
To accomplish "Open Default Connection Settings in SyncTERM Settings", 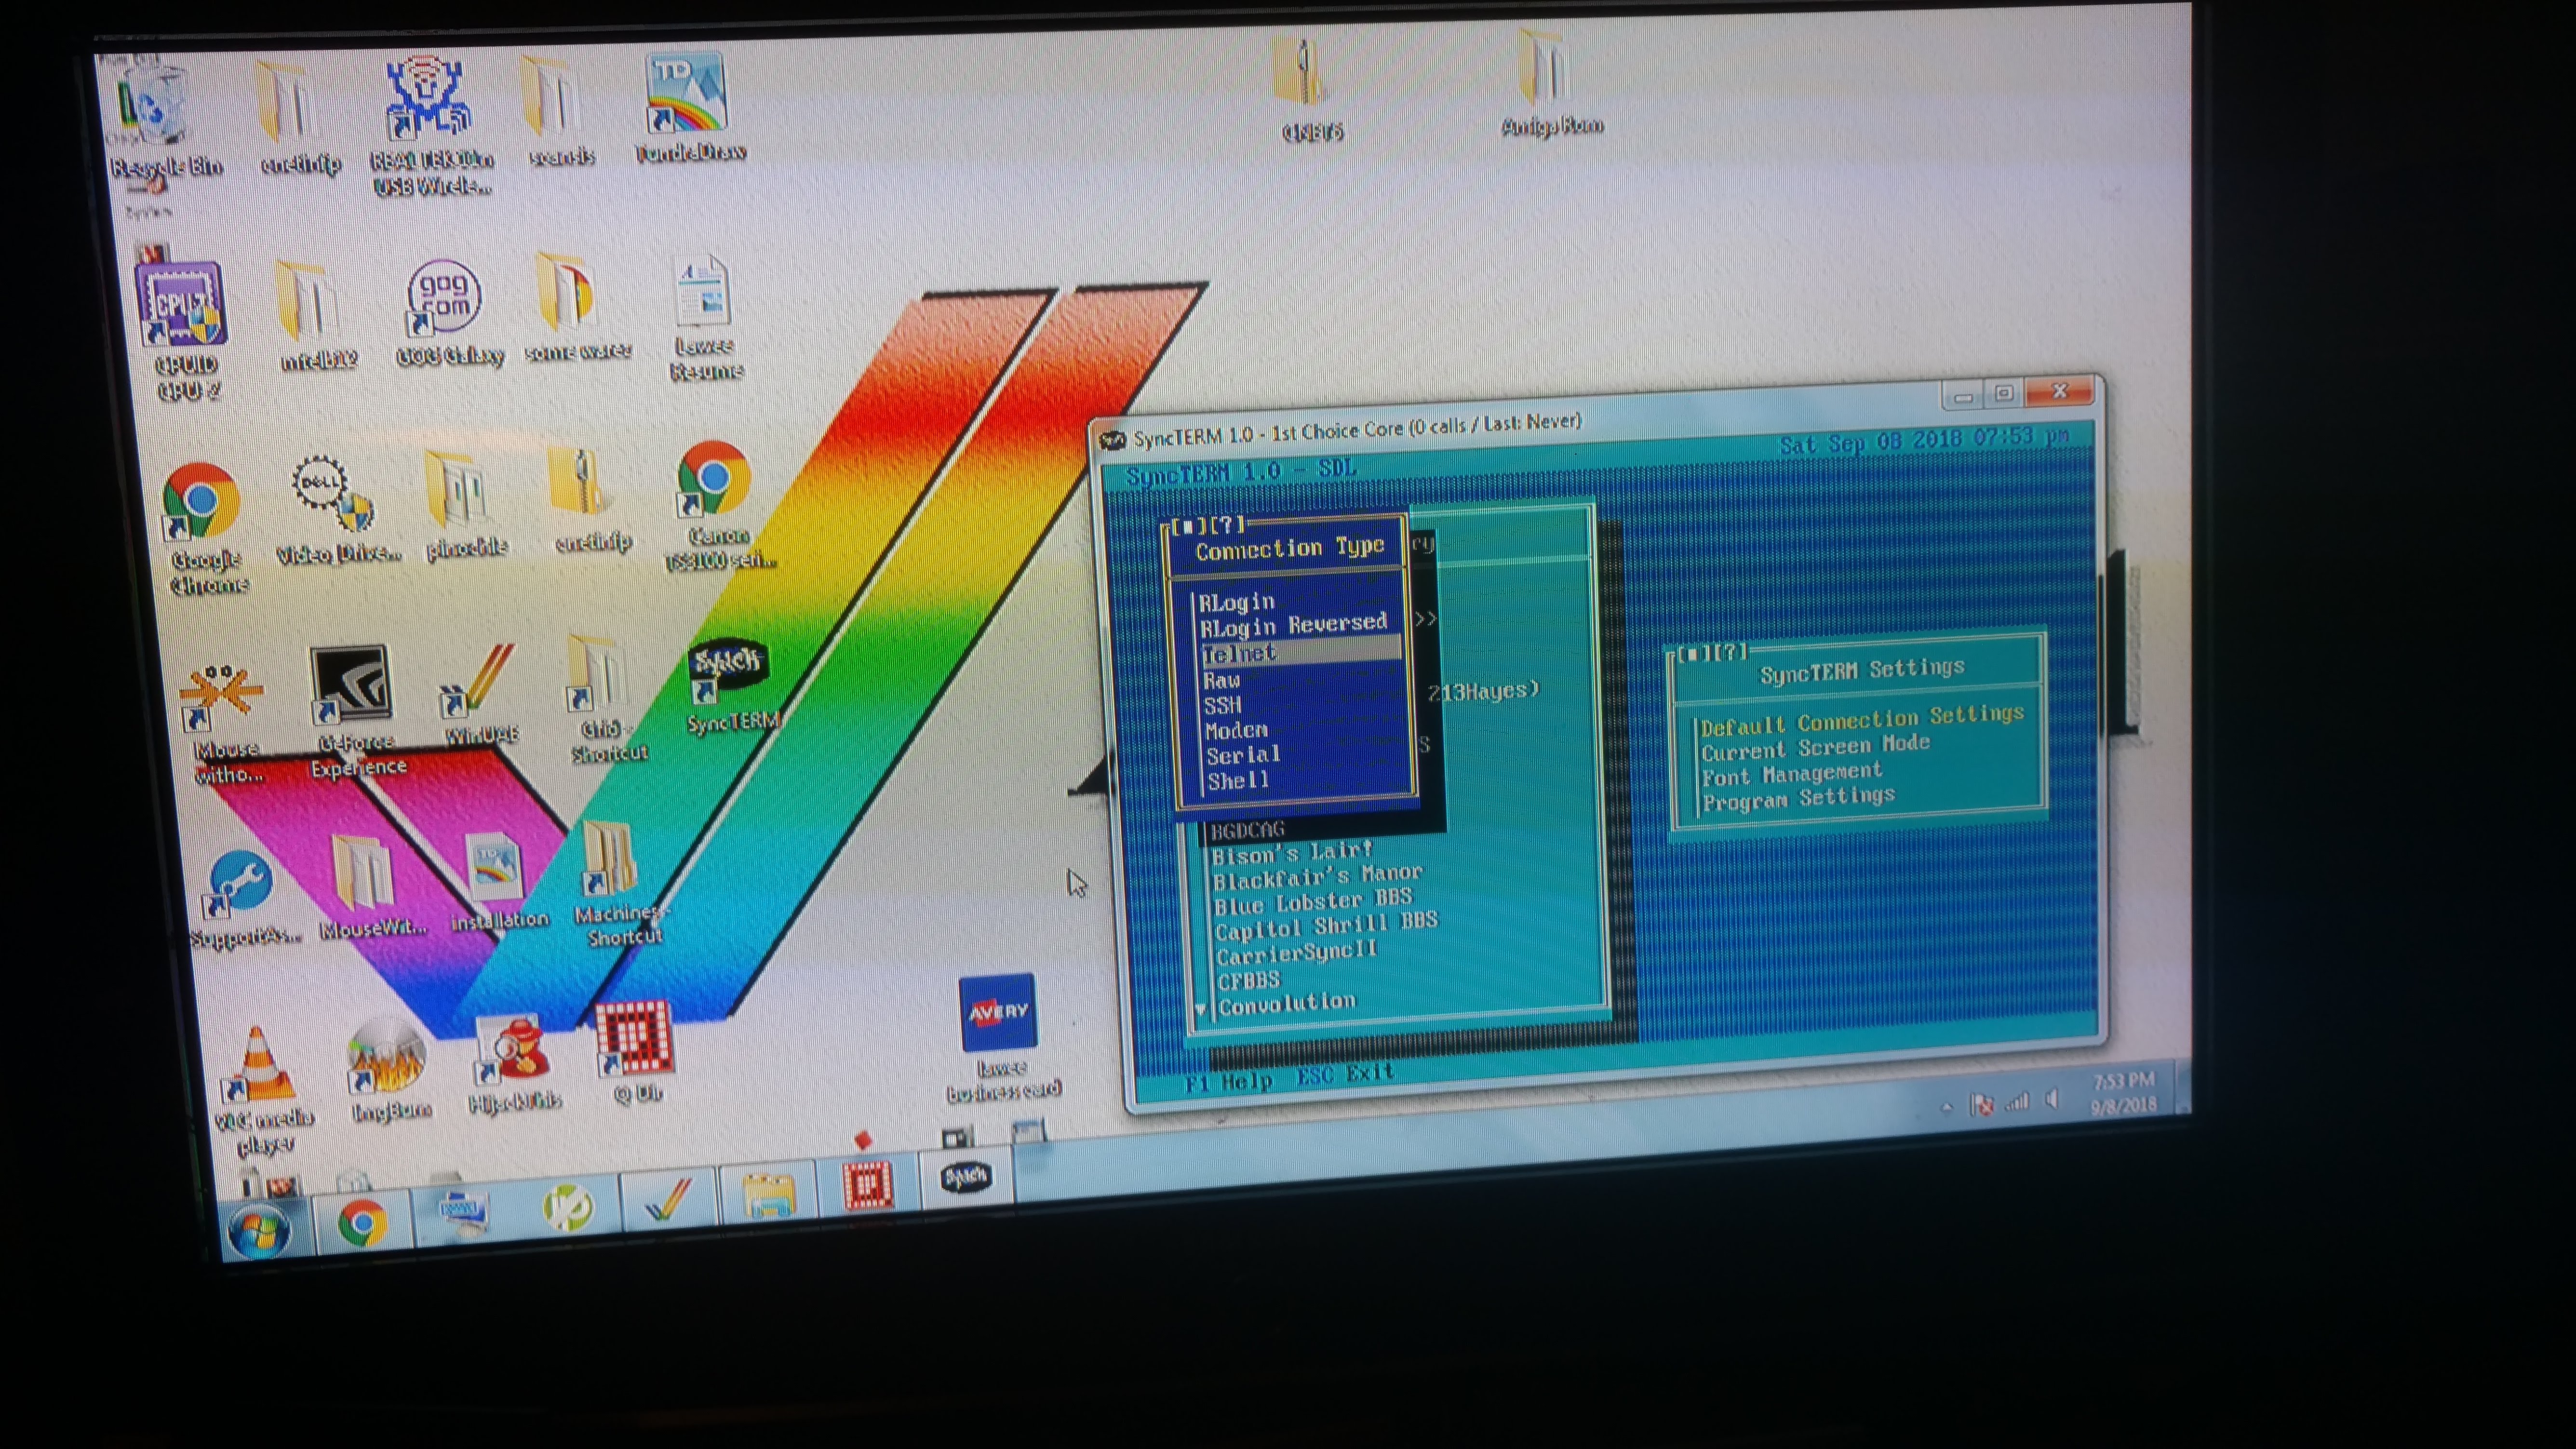I will [1862, 719].
